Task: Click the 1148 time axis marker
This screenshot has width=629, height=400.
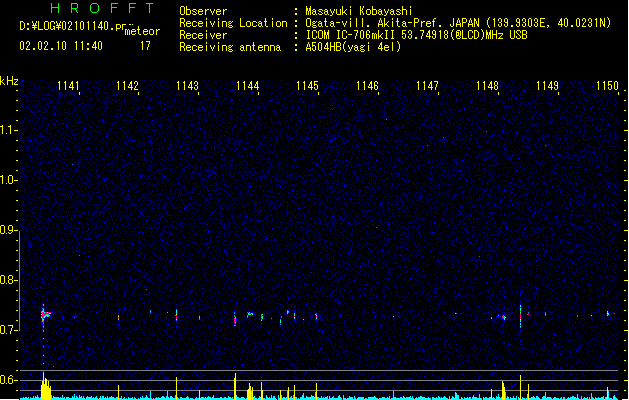Action: point(487,86)
